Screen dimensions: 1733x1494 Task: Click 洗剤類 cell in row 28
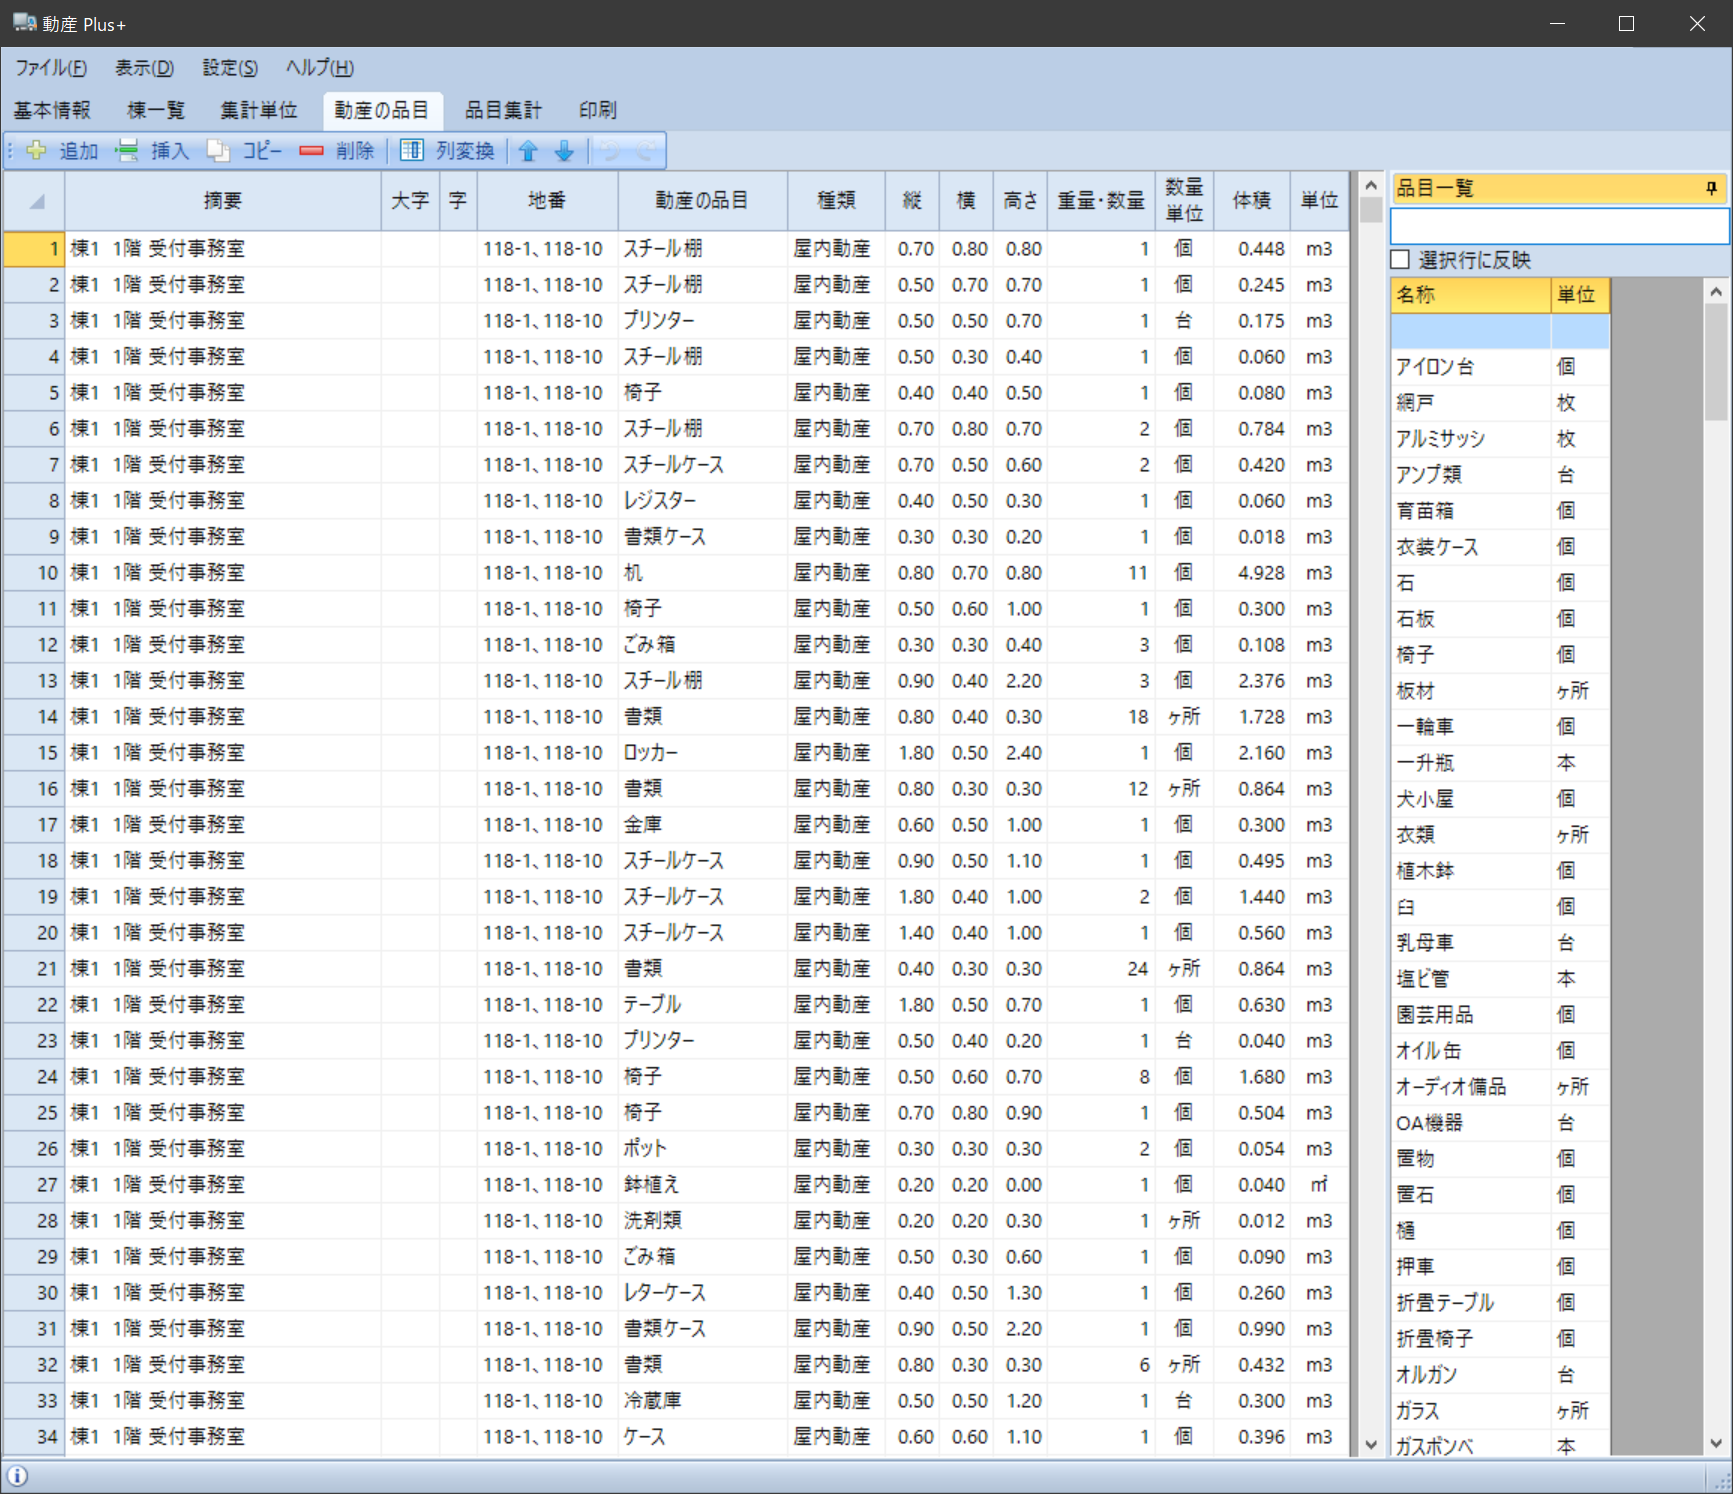[x=702, y=1221]
